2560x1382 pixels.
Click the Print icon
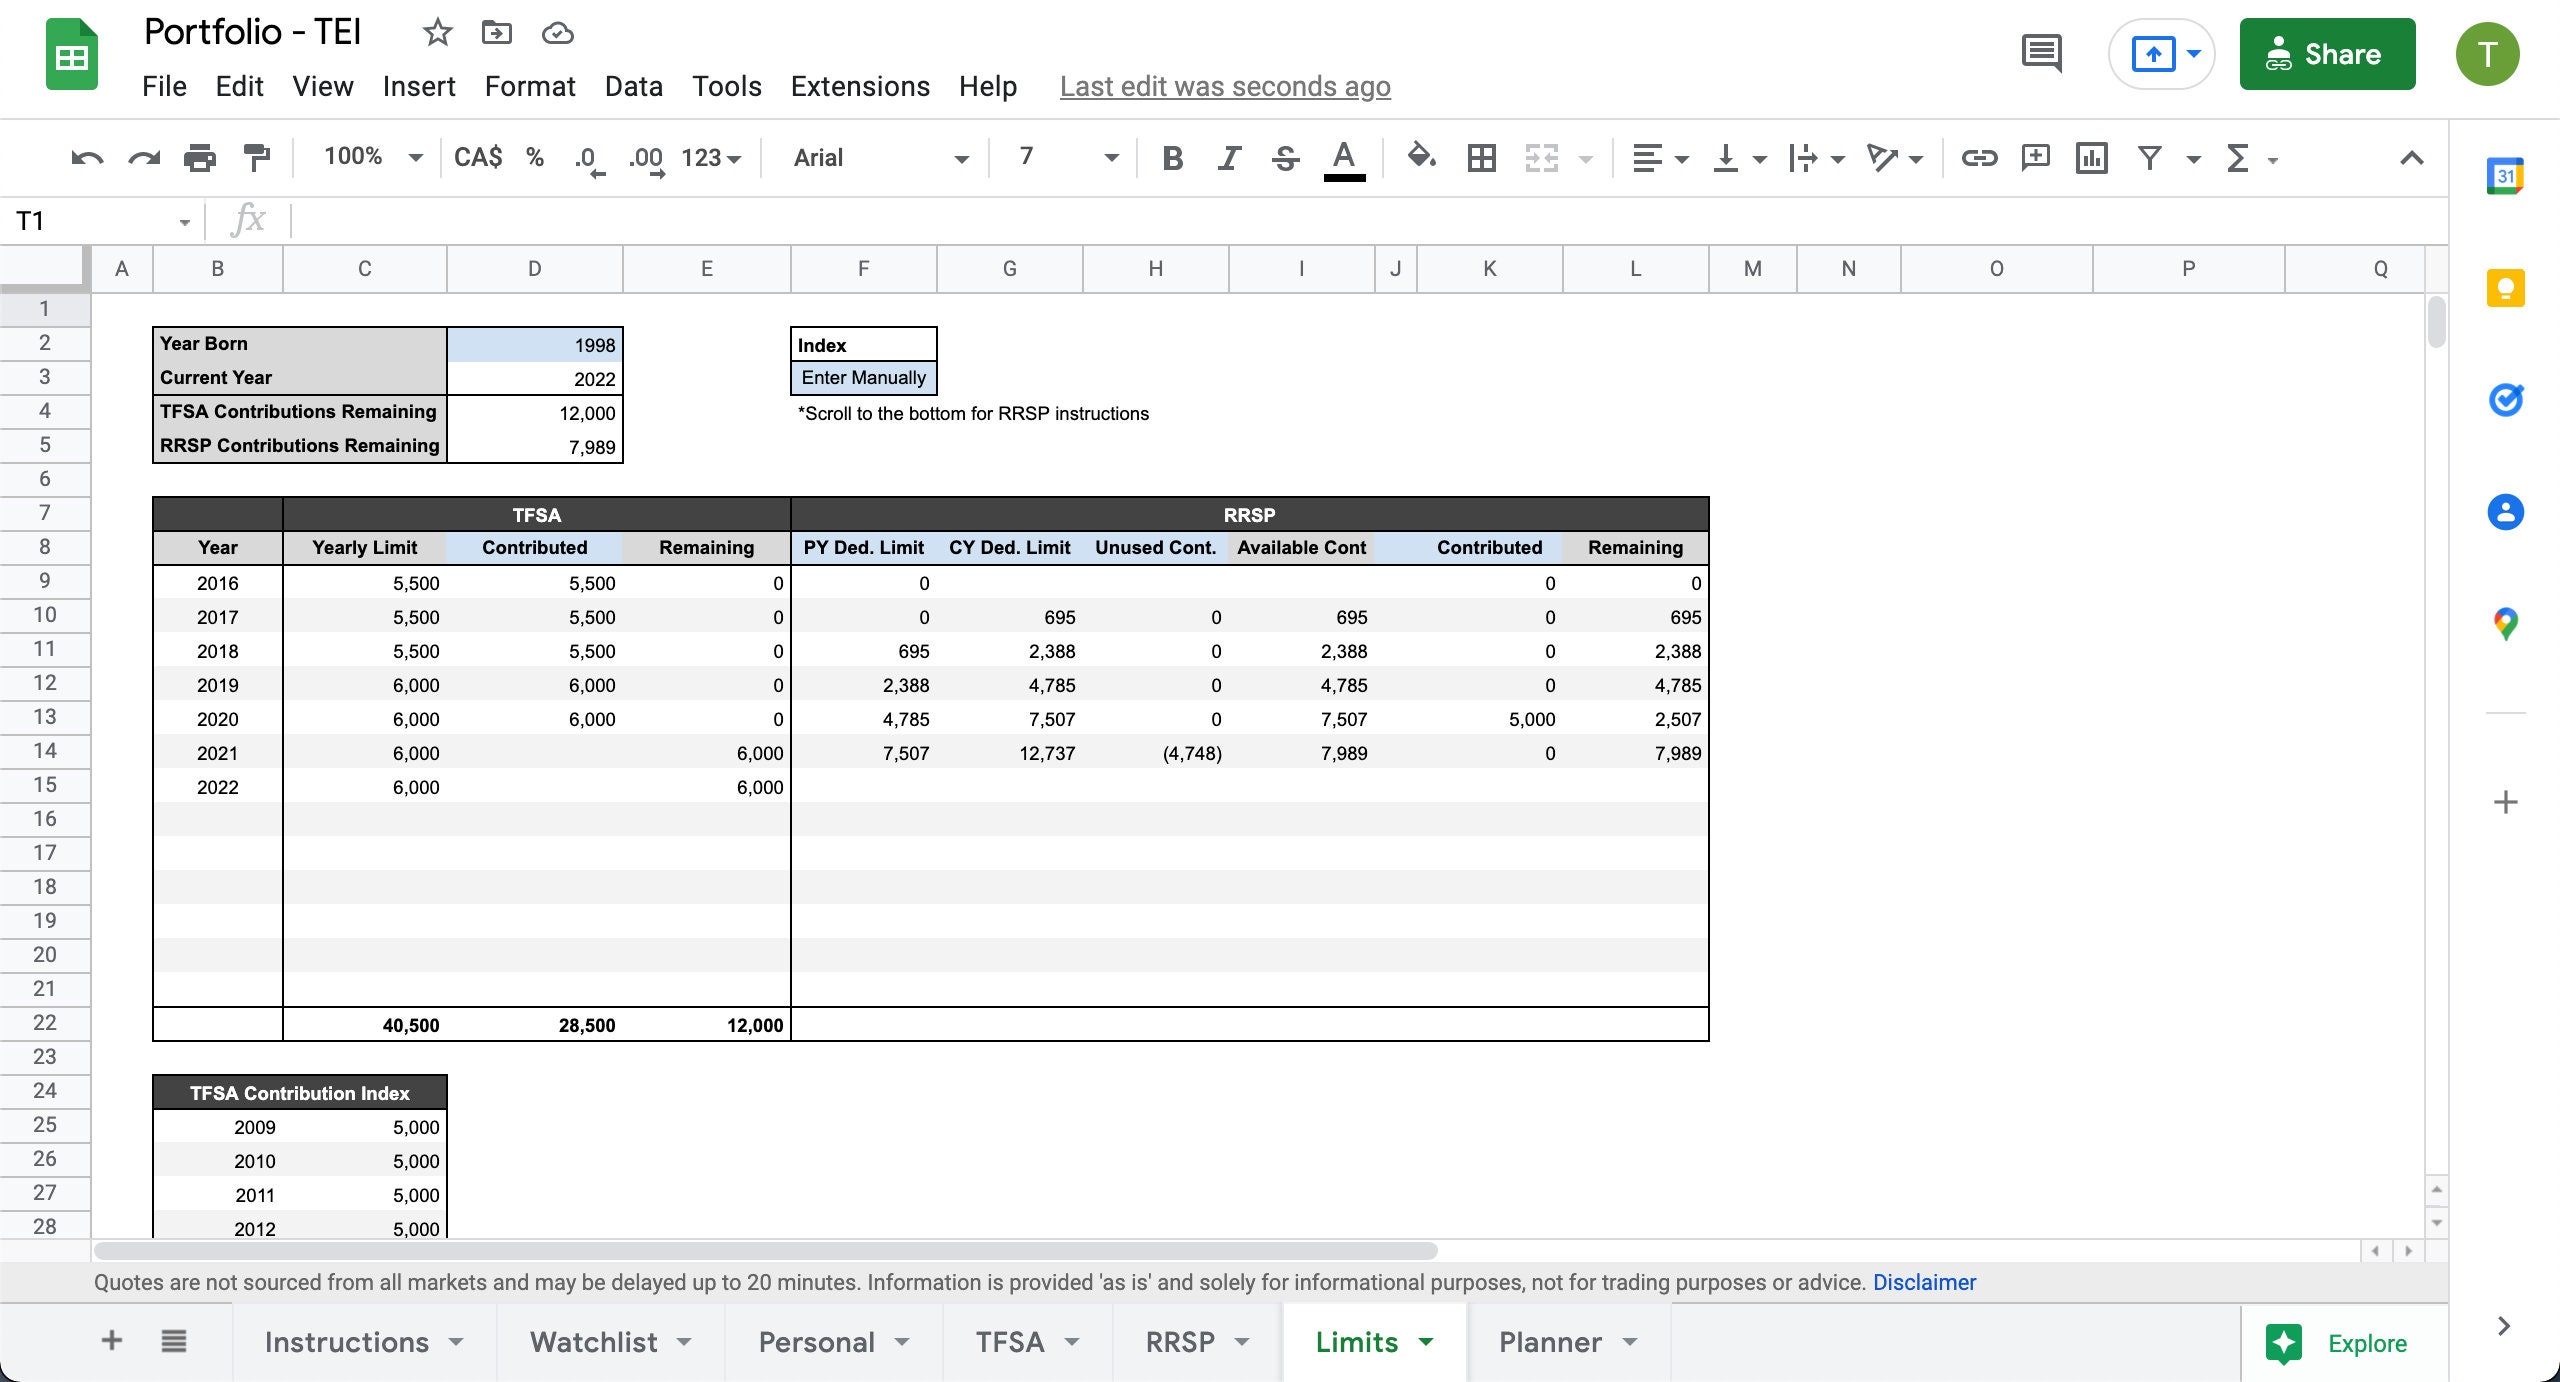pos(200,158)
